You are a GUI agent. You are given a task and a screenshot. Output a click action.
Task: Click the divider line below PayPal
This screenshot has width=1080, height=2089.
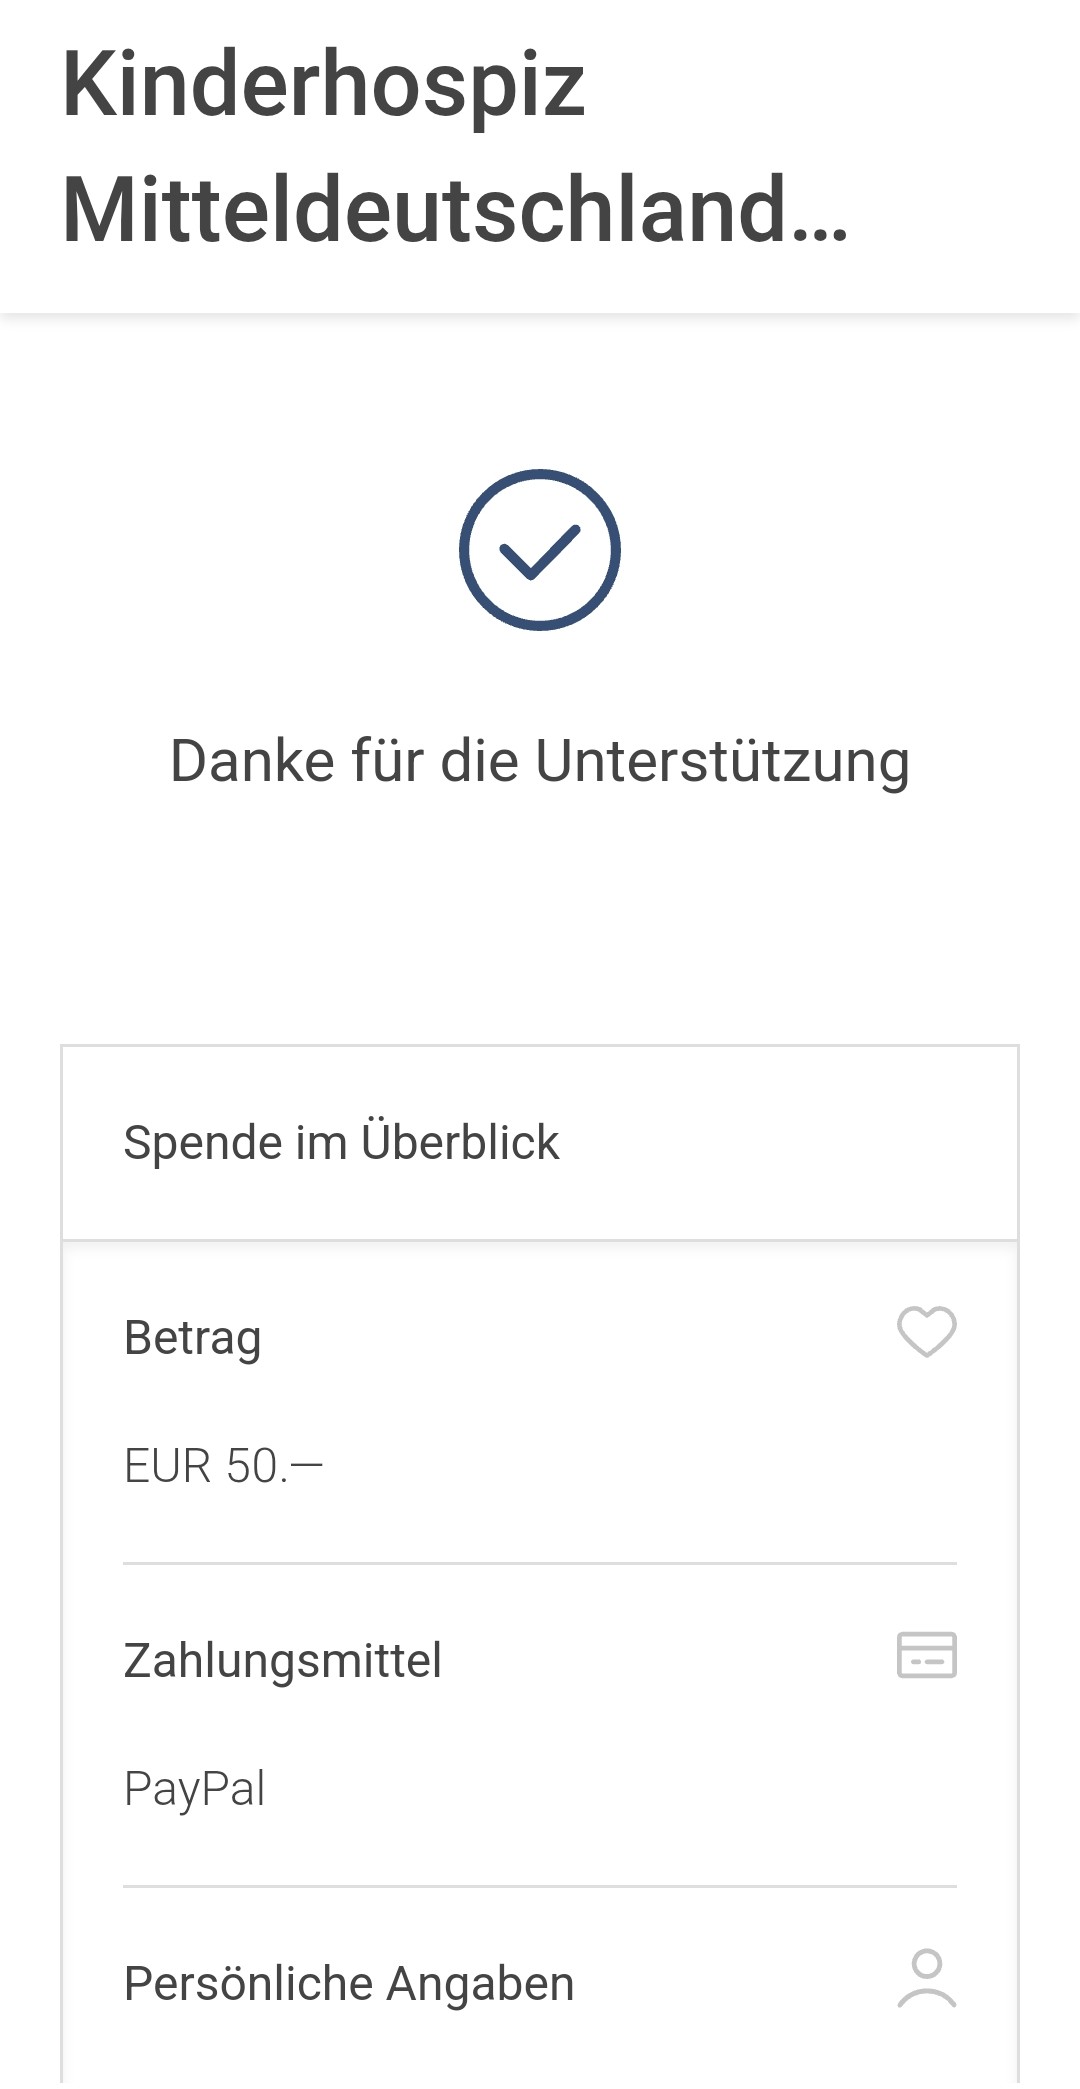click(540, 1887)
